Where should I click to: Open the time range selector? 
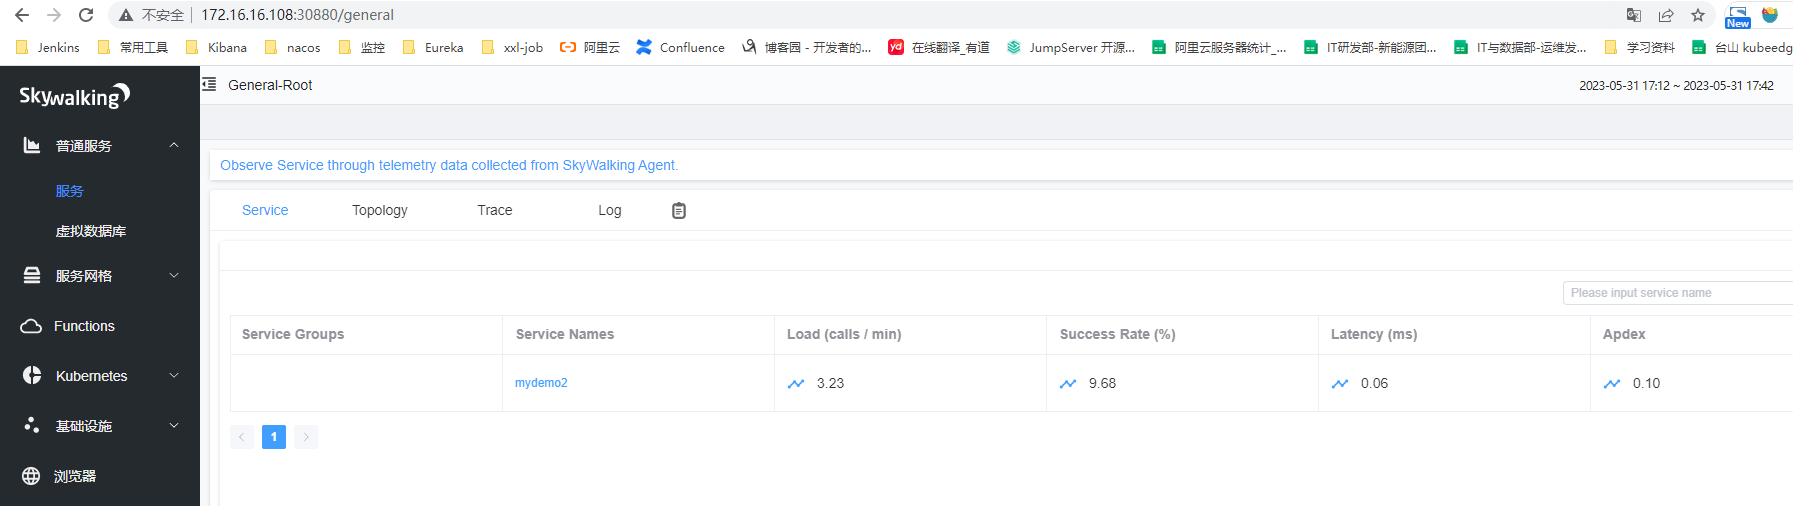pyautogui.click(x=1676, y=86)
